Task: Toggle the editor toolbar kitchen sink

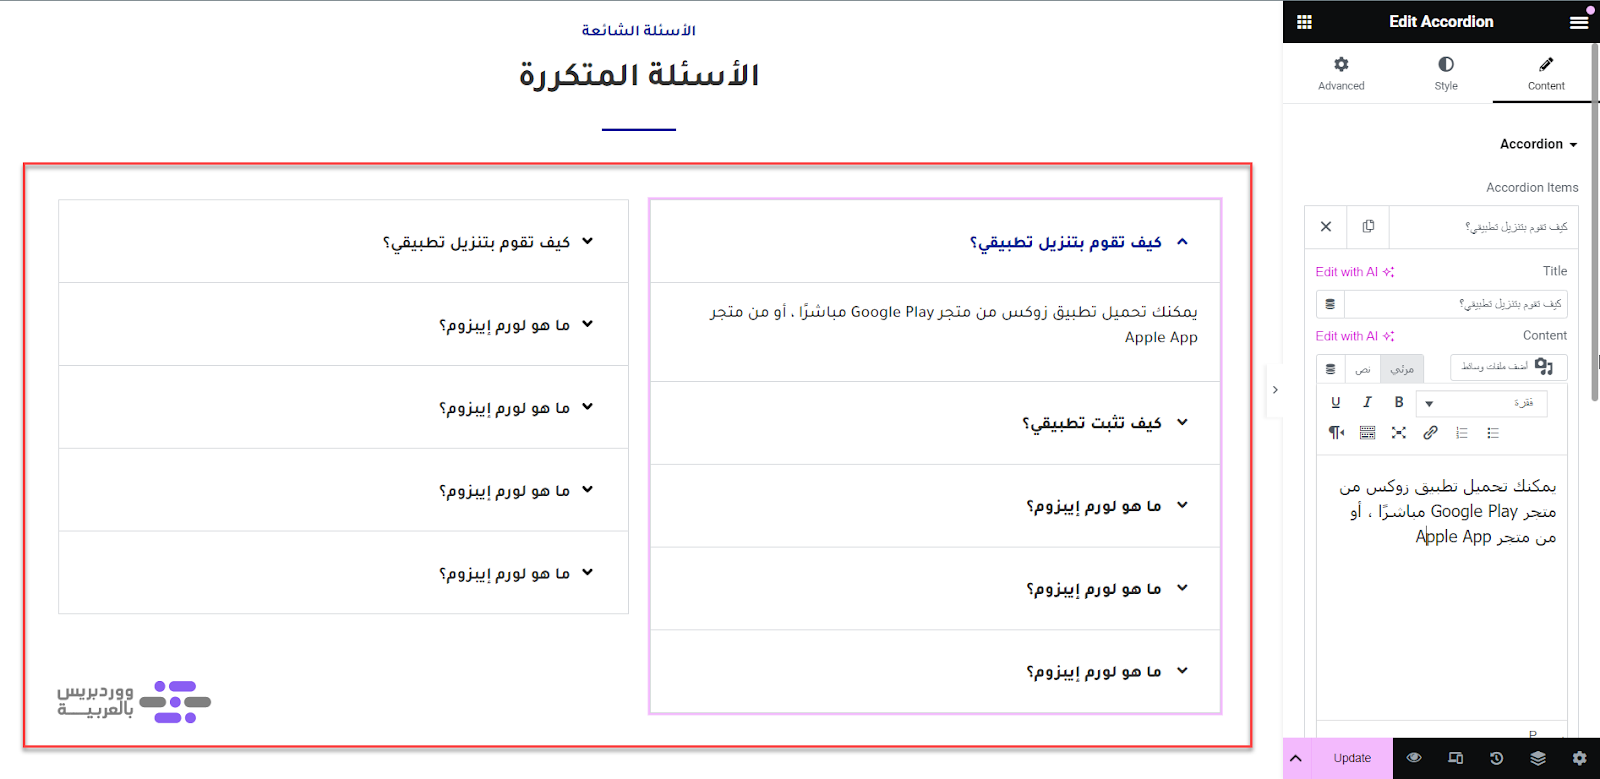Action: pyautogui.click(x=1367, y=433)
